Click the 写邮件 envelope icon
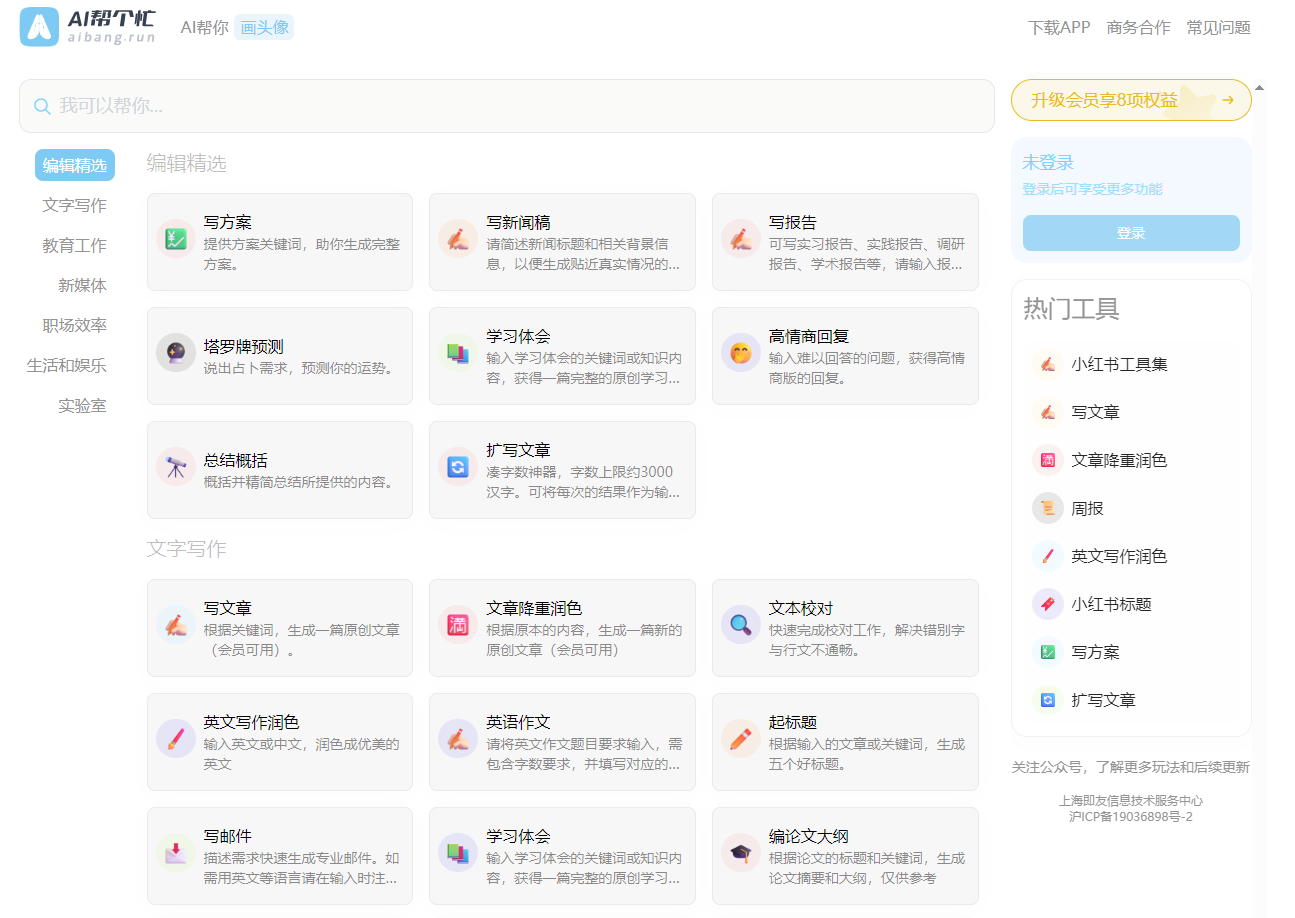1295x918 pixels. click(x=176, y=853)
